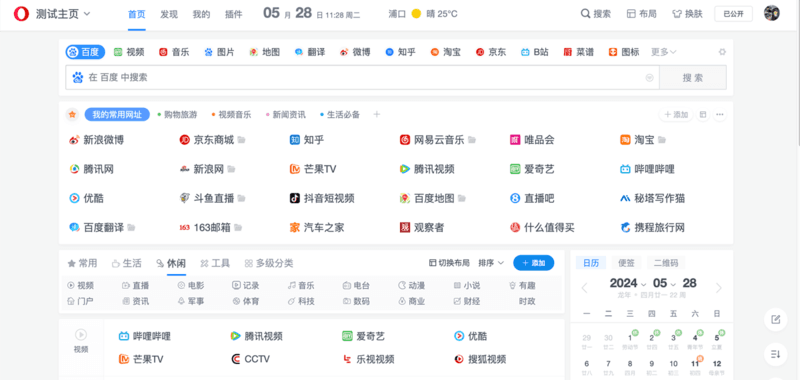Expand the 更多 search engines dropdown
Viewport: 800px width, 380px height.
pyautogui.click(x=664, y=52)
